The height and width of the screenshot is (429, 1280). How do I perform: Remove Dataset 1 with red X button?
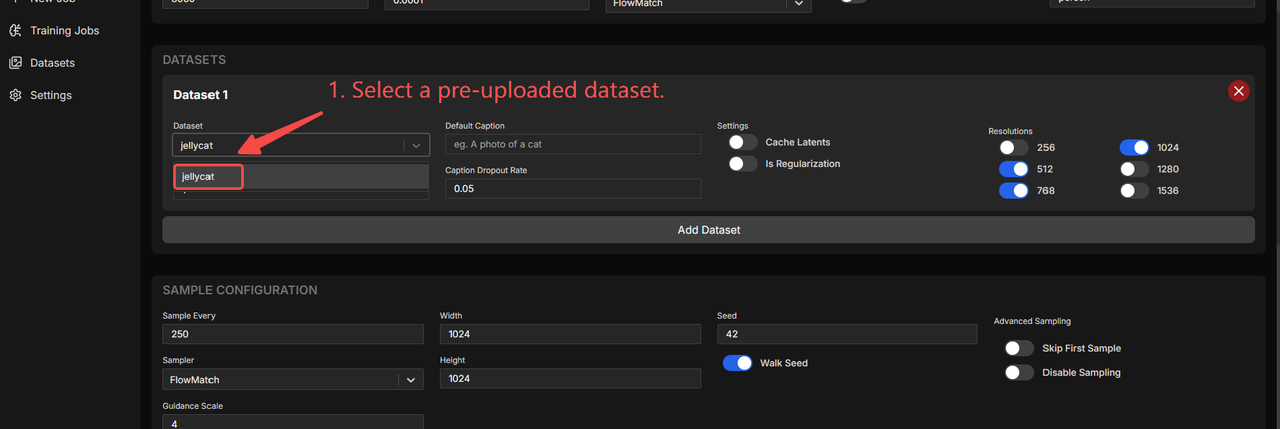(1239, 91)
